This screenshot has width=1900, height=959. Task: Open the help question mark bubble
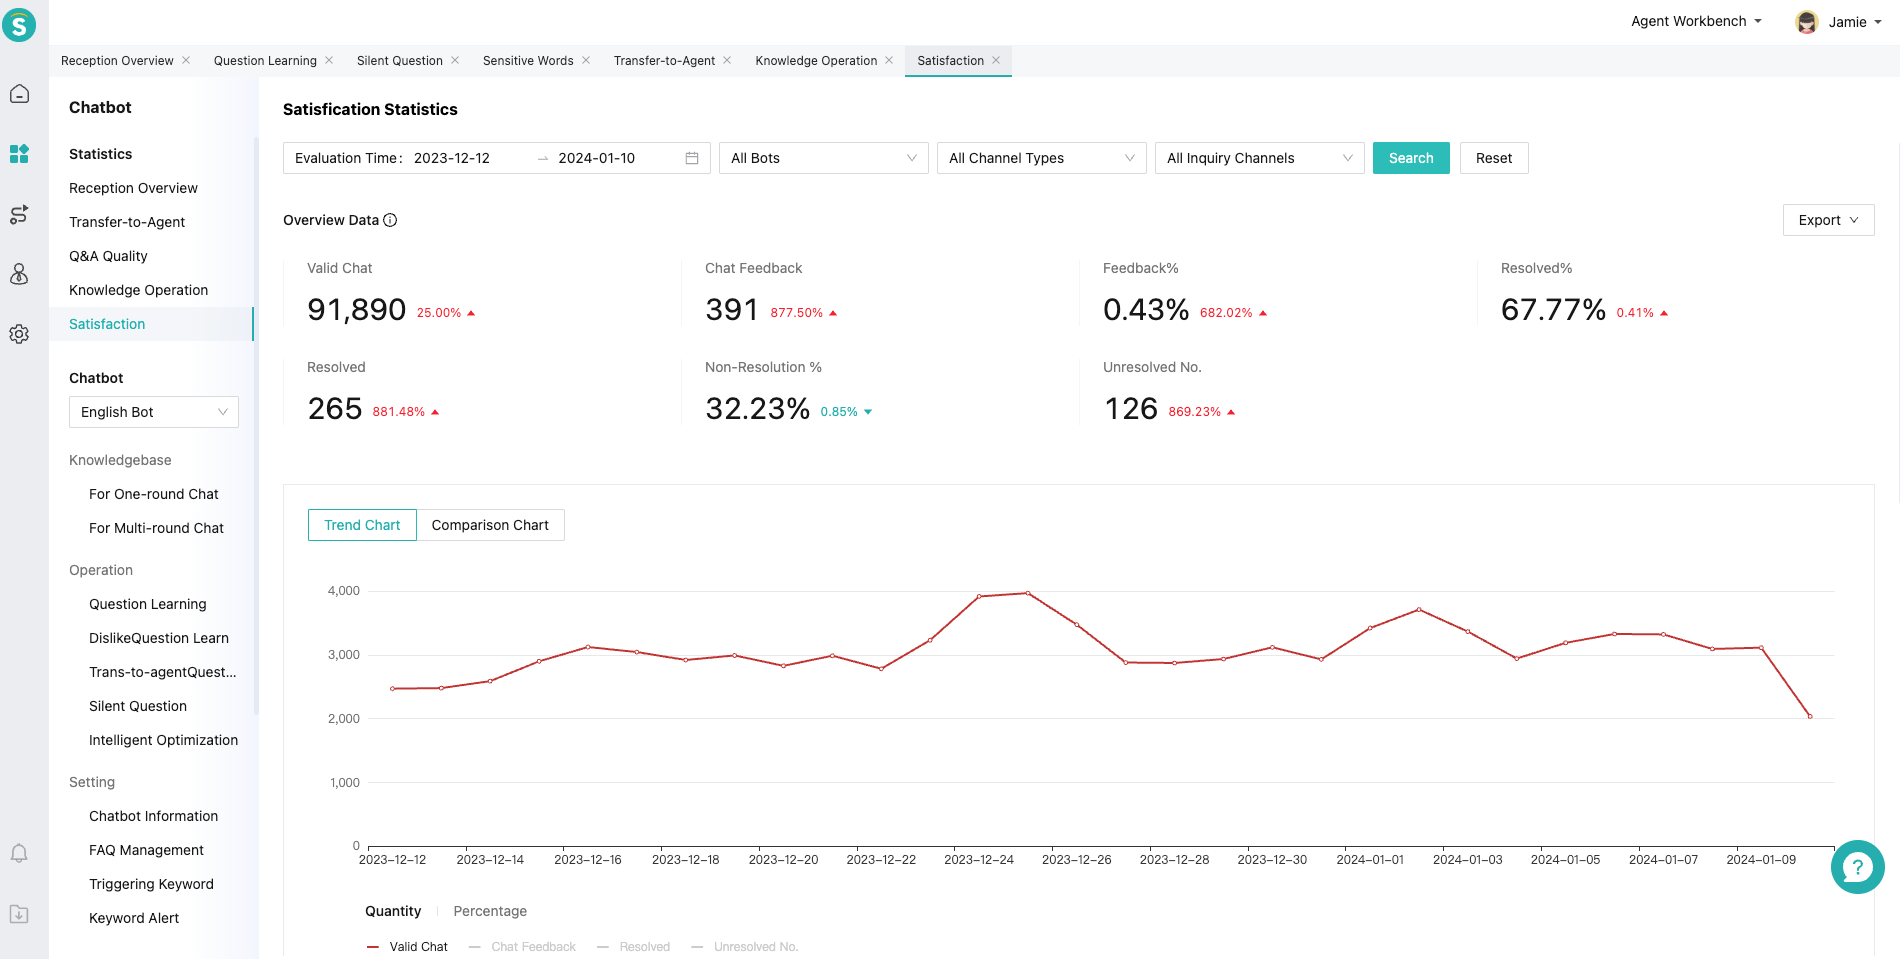1857,867
